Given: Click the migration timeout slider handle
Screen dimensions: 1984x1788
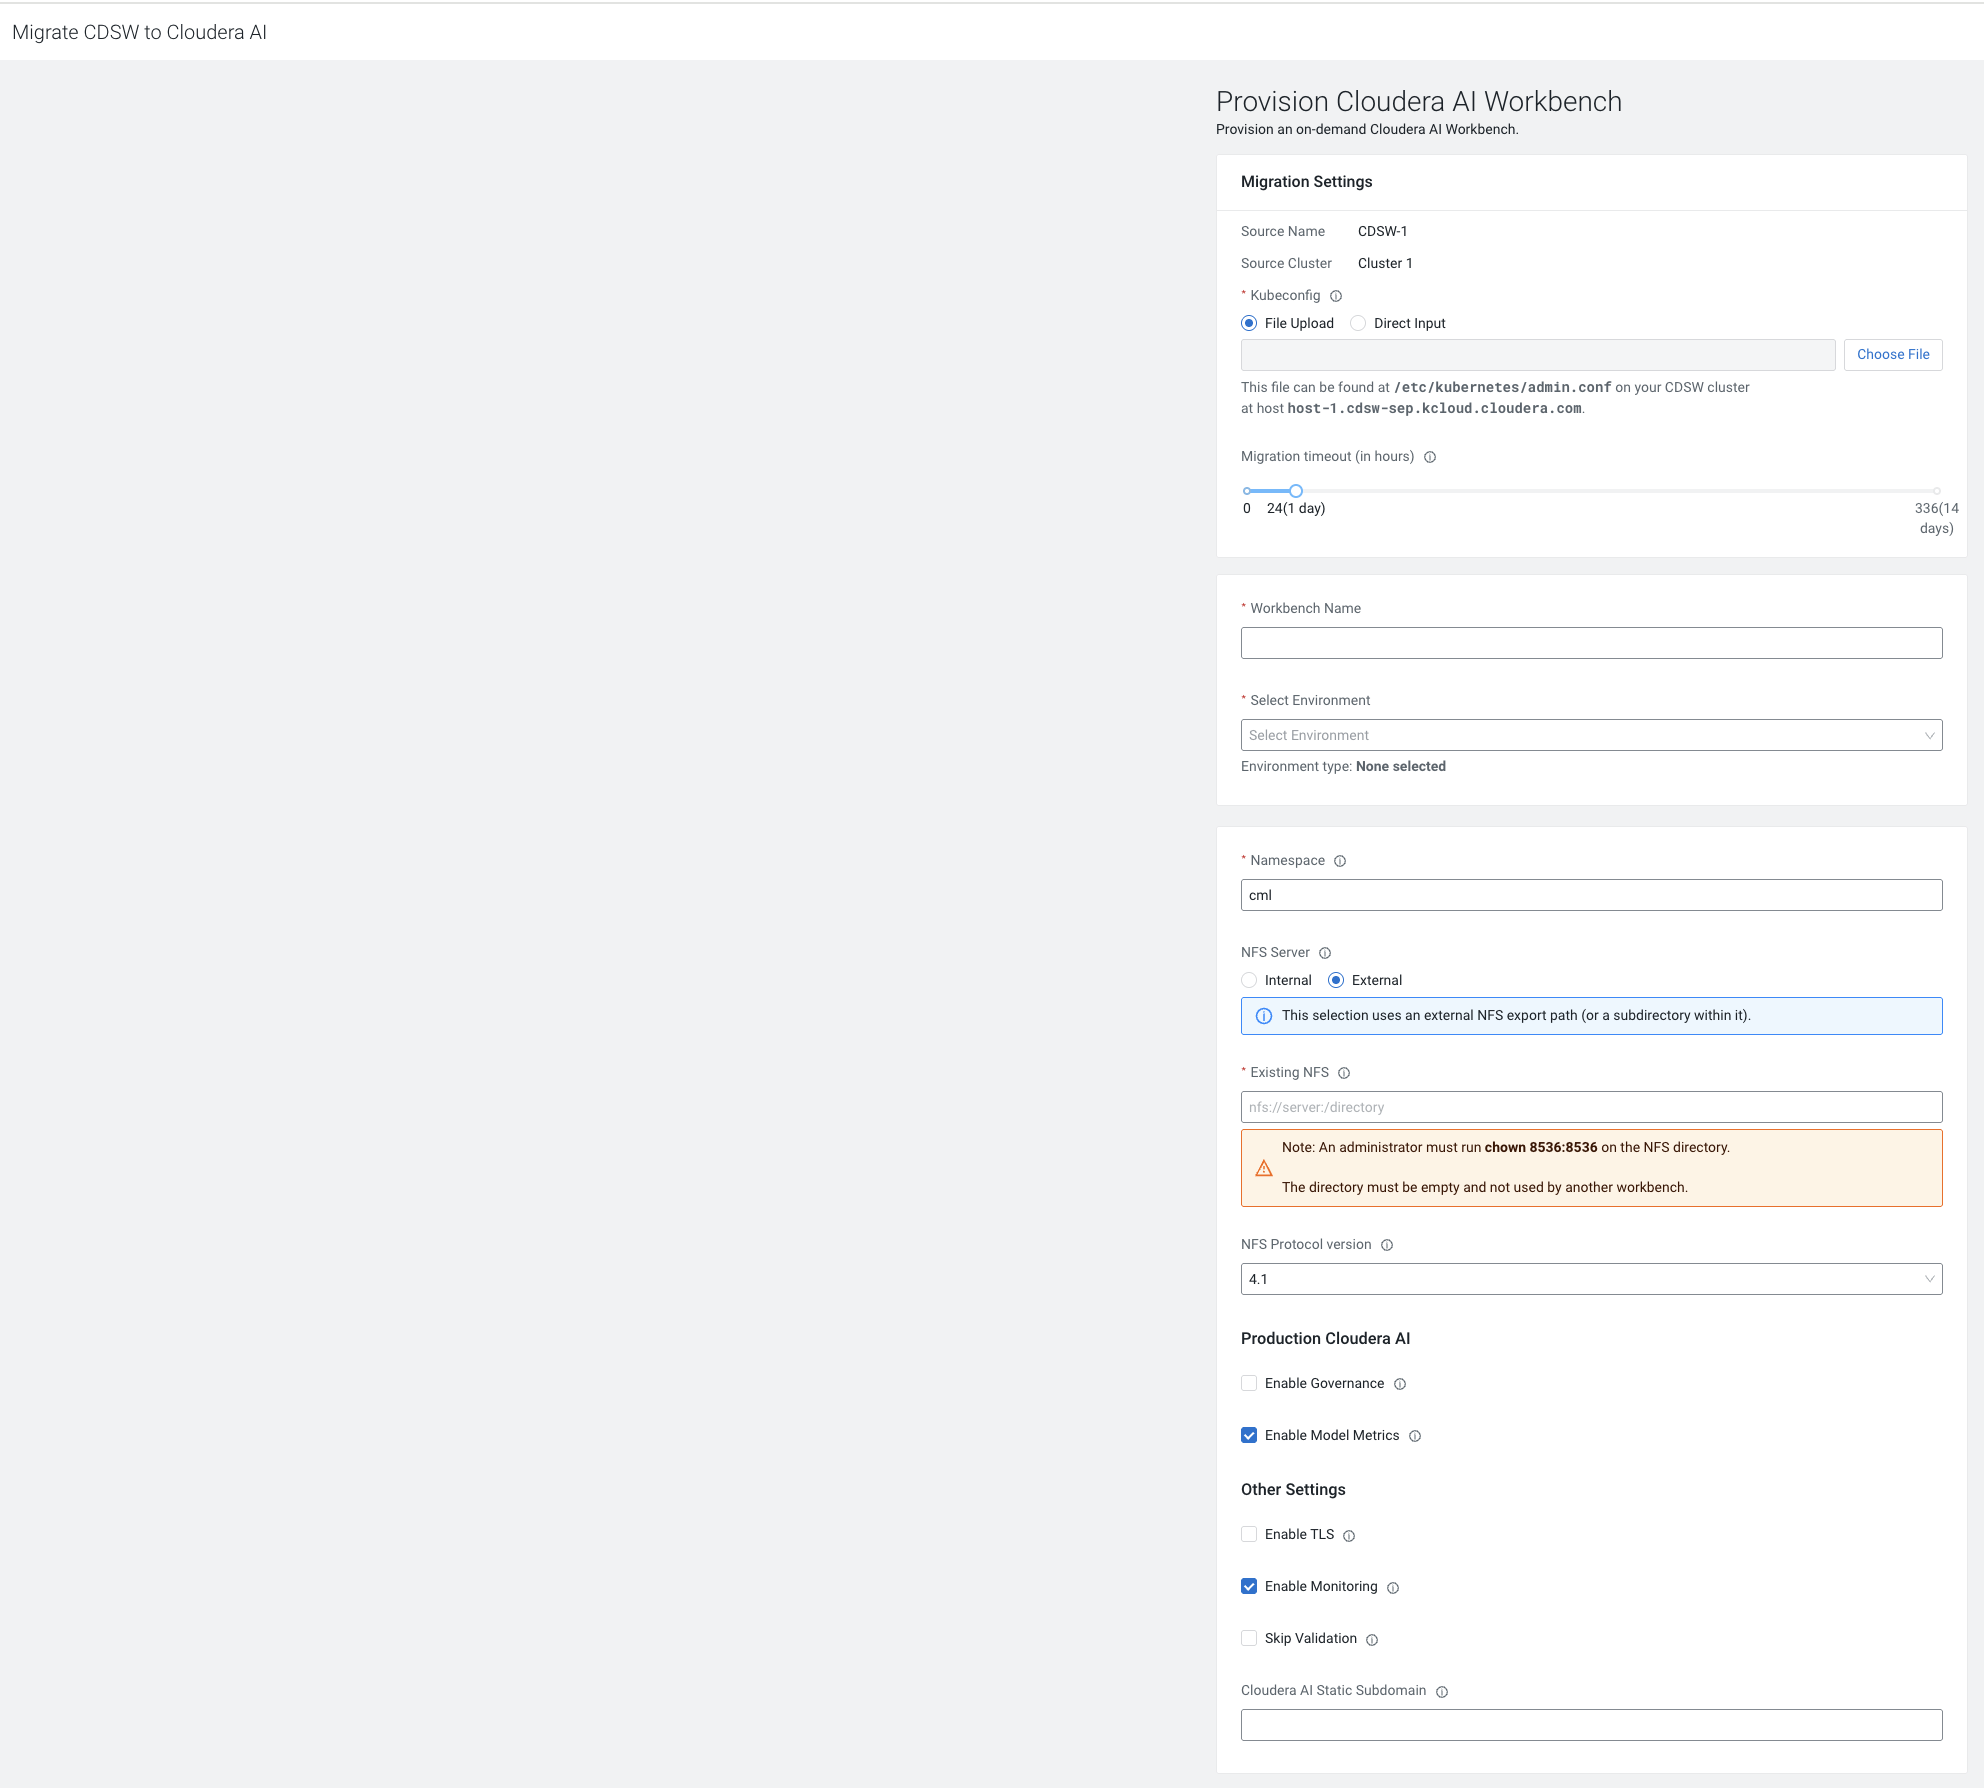Looking at the screenshot, I should click(x=1296, y=491).
